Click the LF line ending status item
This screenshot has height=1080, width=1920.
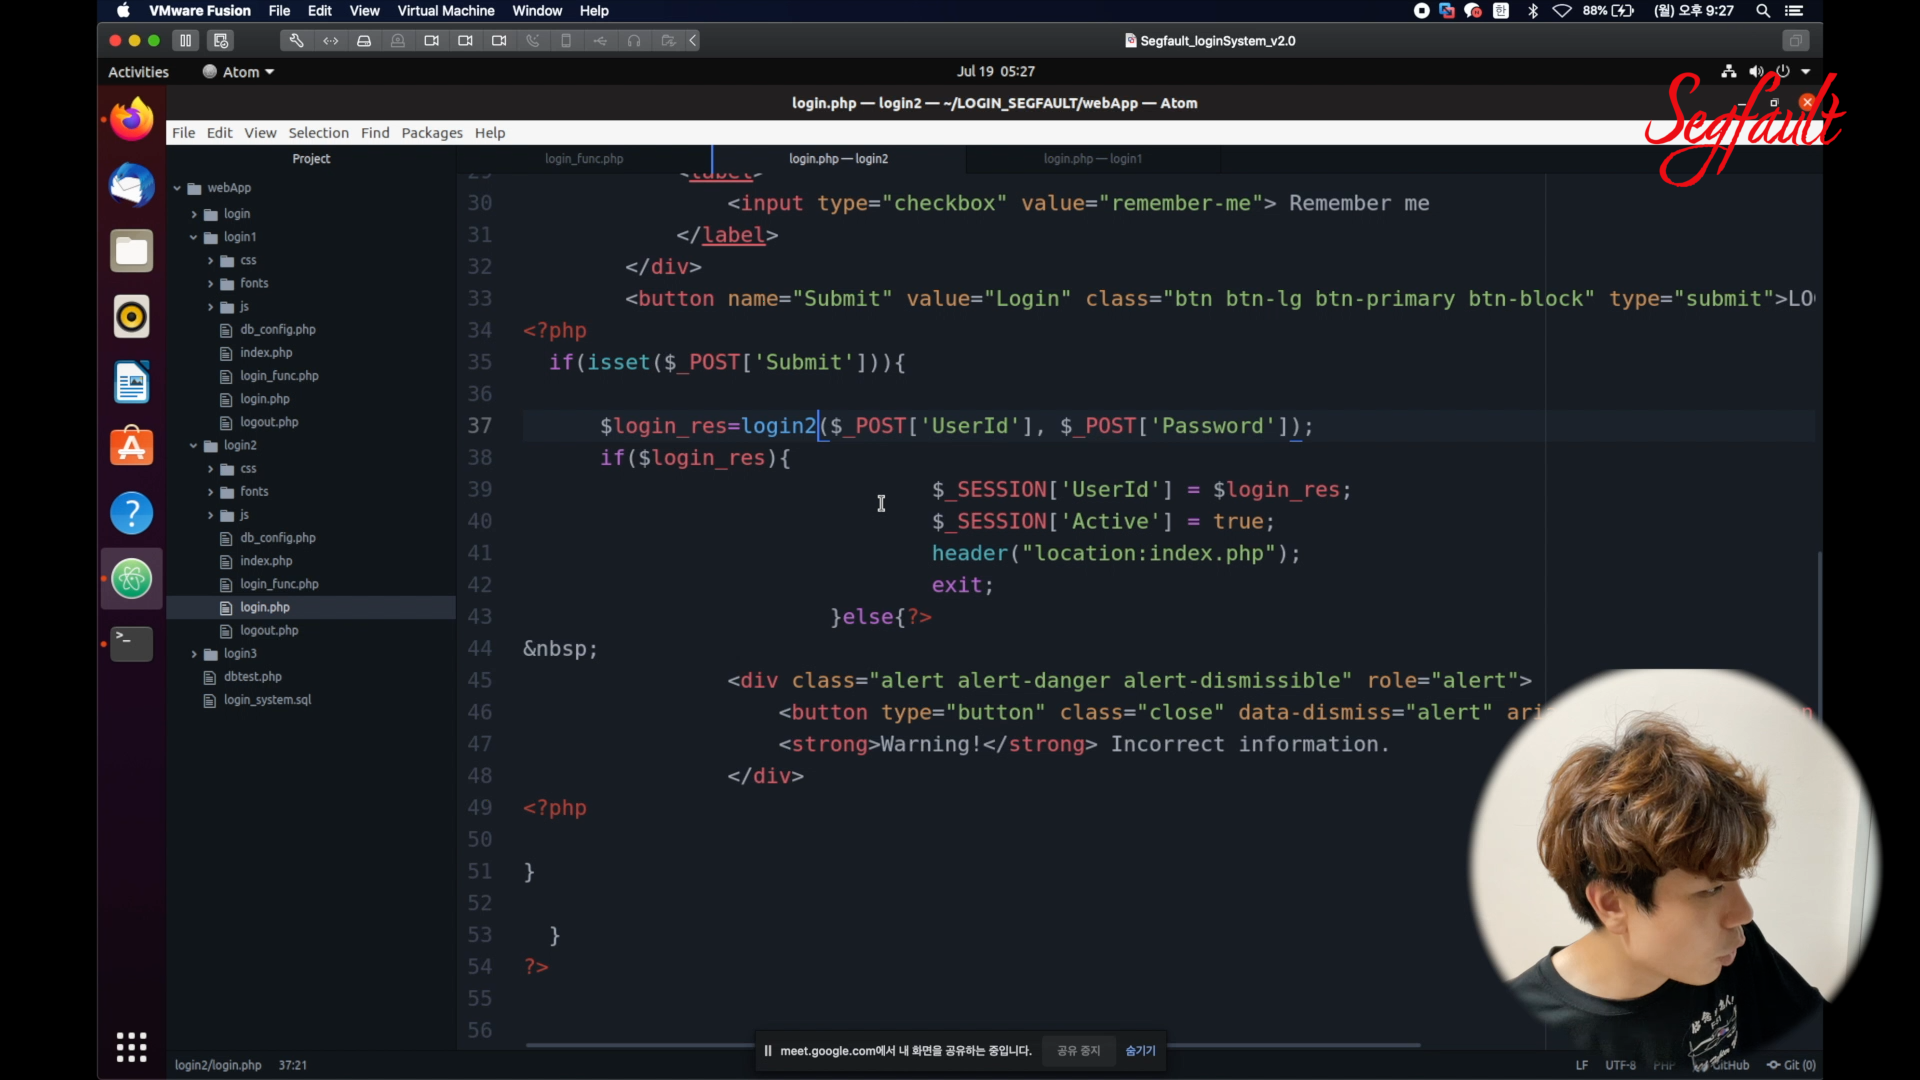pyautogui.click(x=1582, y=1065)
